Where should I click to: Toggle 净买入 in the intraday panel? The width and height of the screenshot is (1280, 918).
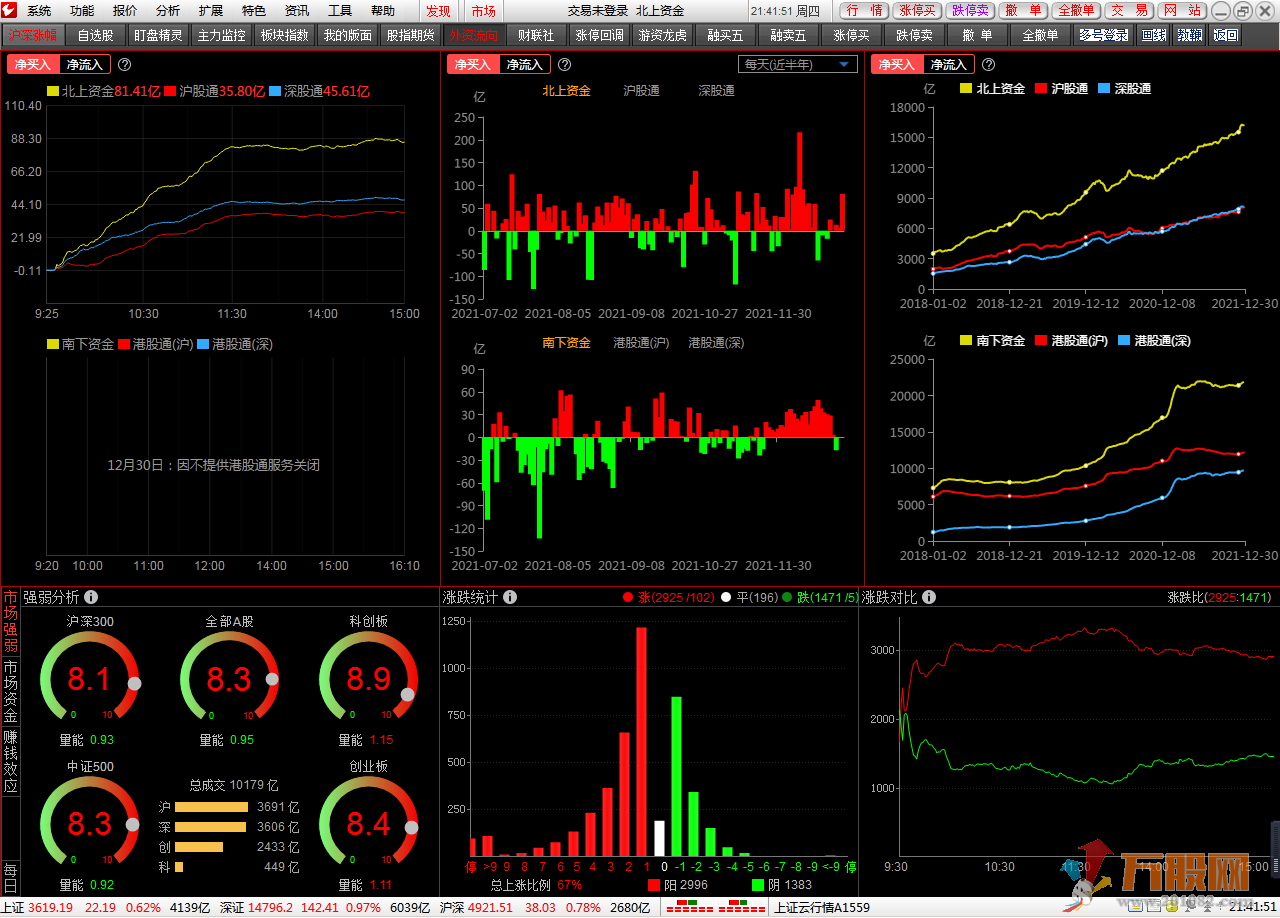33,64
